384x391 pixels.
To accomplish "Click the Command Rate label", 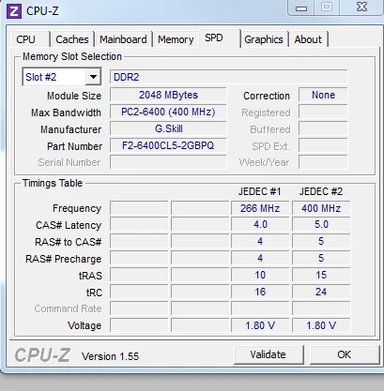I will (x=68, y=309).
